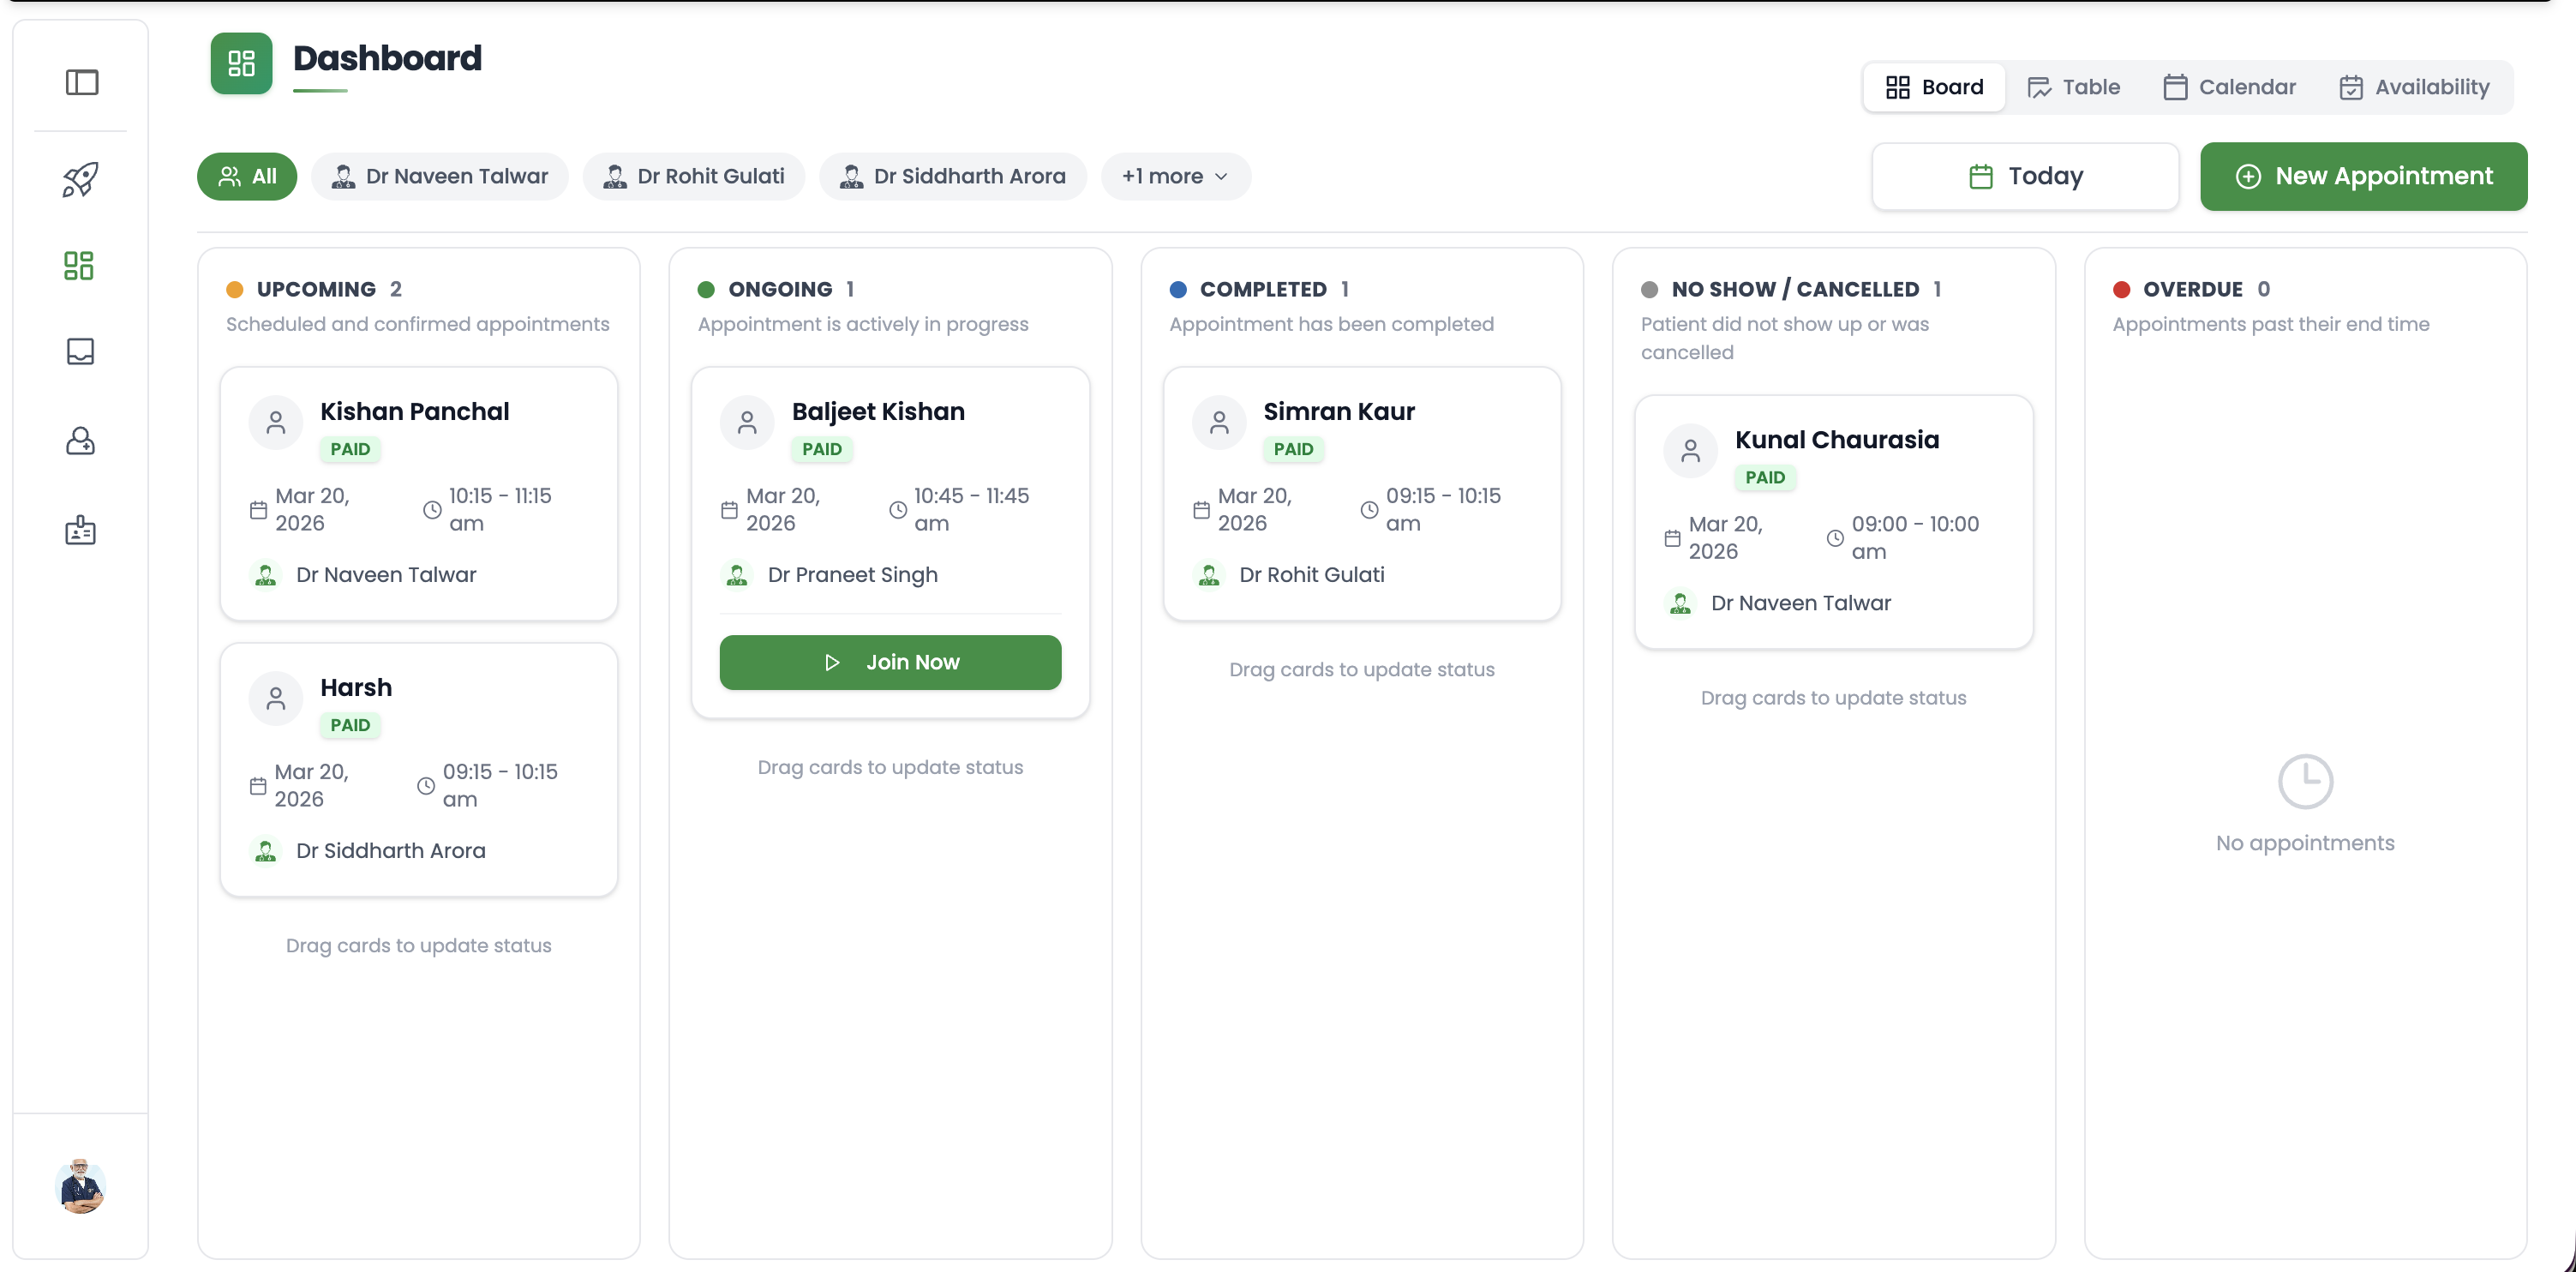
Task: Open the inbox tray sidebar icon
Action: pyautogui.click(x=80, y=352)
